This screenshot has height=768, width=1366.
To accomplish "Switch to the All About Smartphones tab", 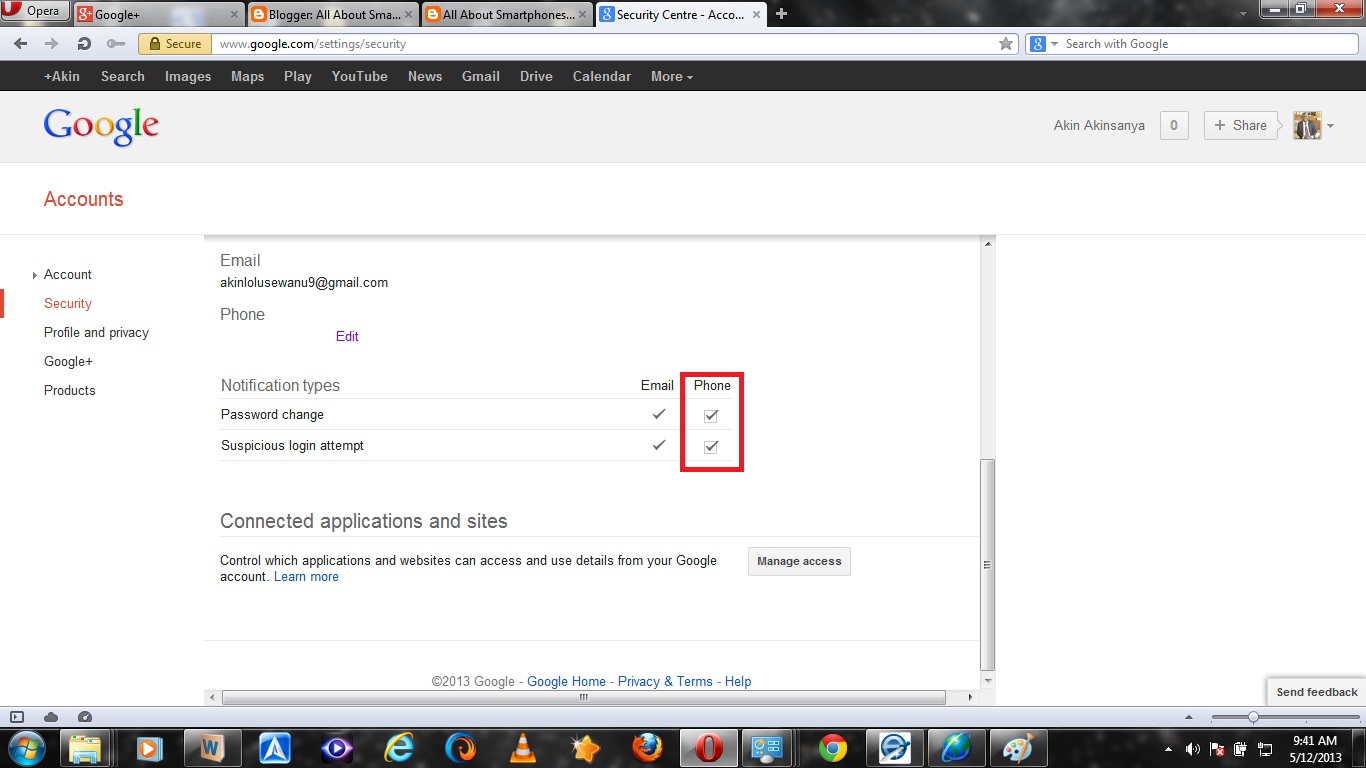I will (508, 15).
